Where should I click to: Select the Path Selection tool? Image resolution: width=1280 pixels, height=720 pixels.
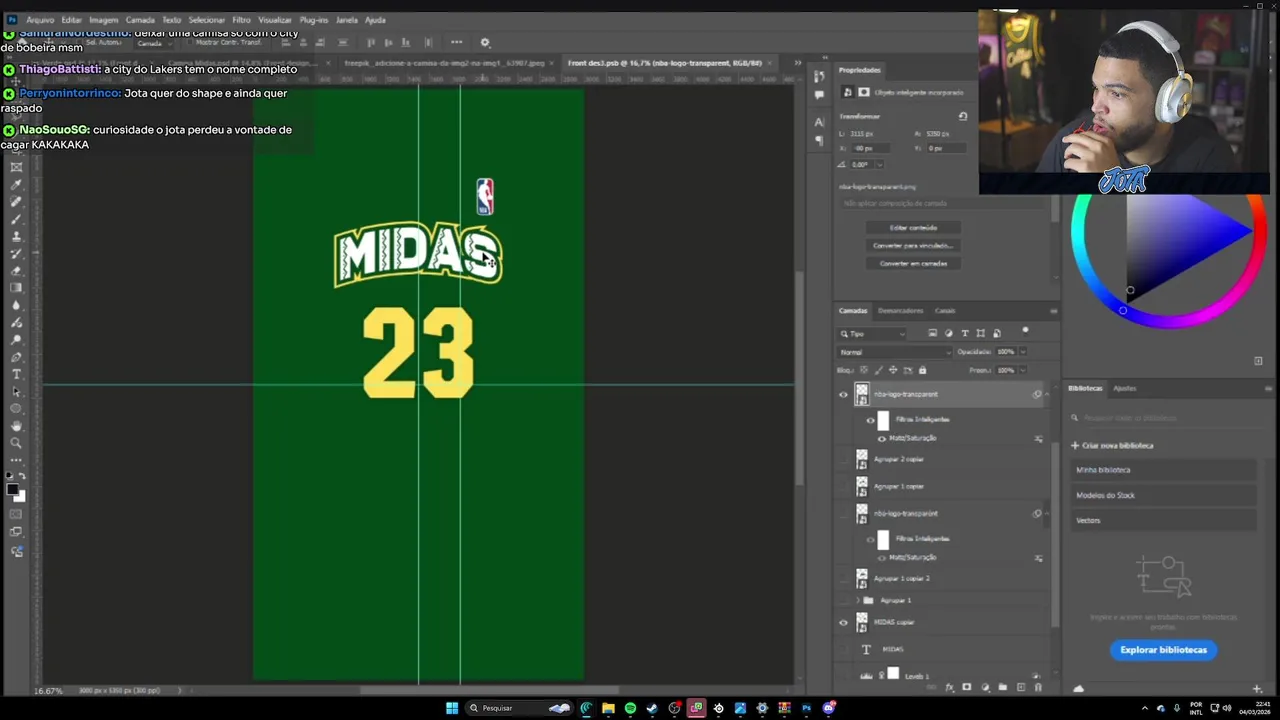click(16, 391)
